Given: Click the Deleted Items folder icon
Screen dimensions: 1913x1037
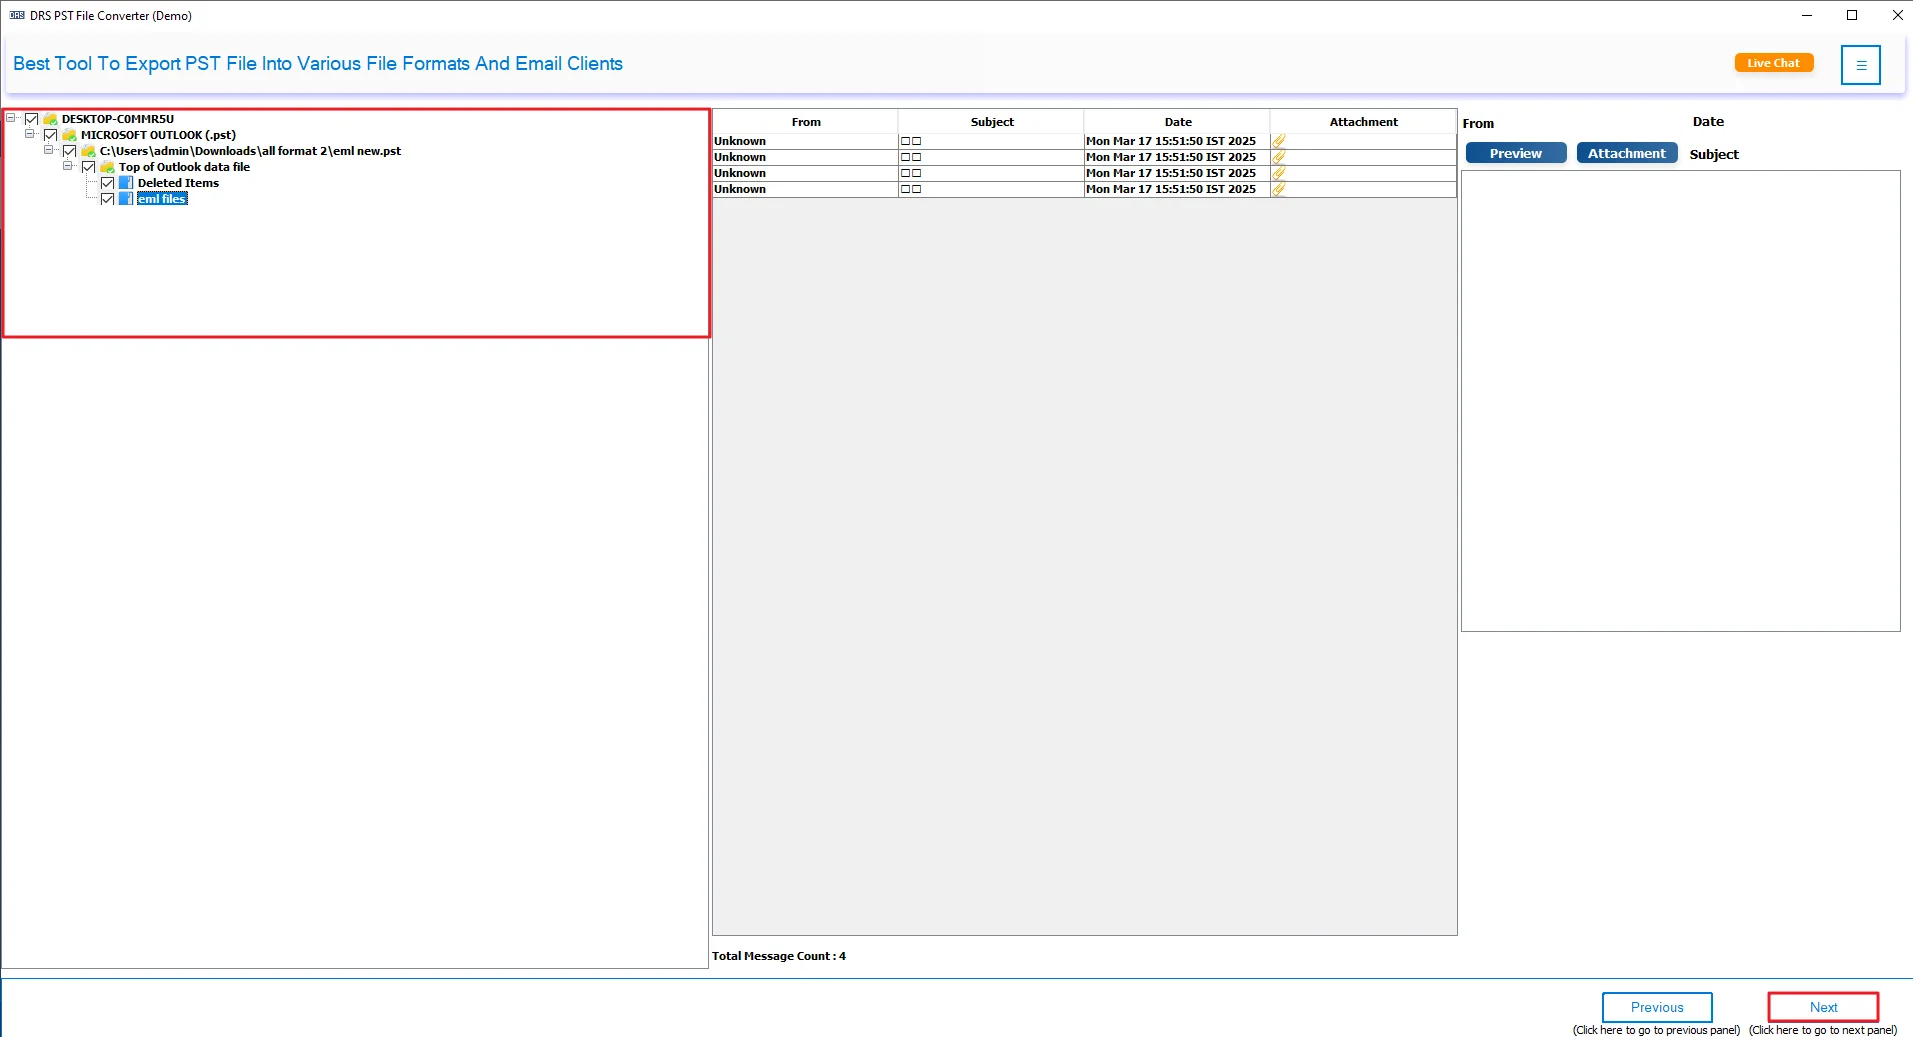Looking at the screenshot, I should pos(126,183).
